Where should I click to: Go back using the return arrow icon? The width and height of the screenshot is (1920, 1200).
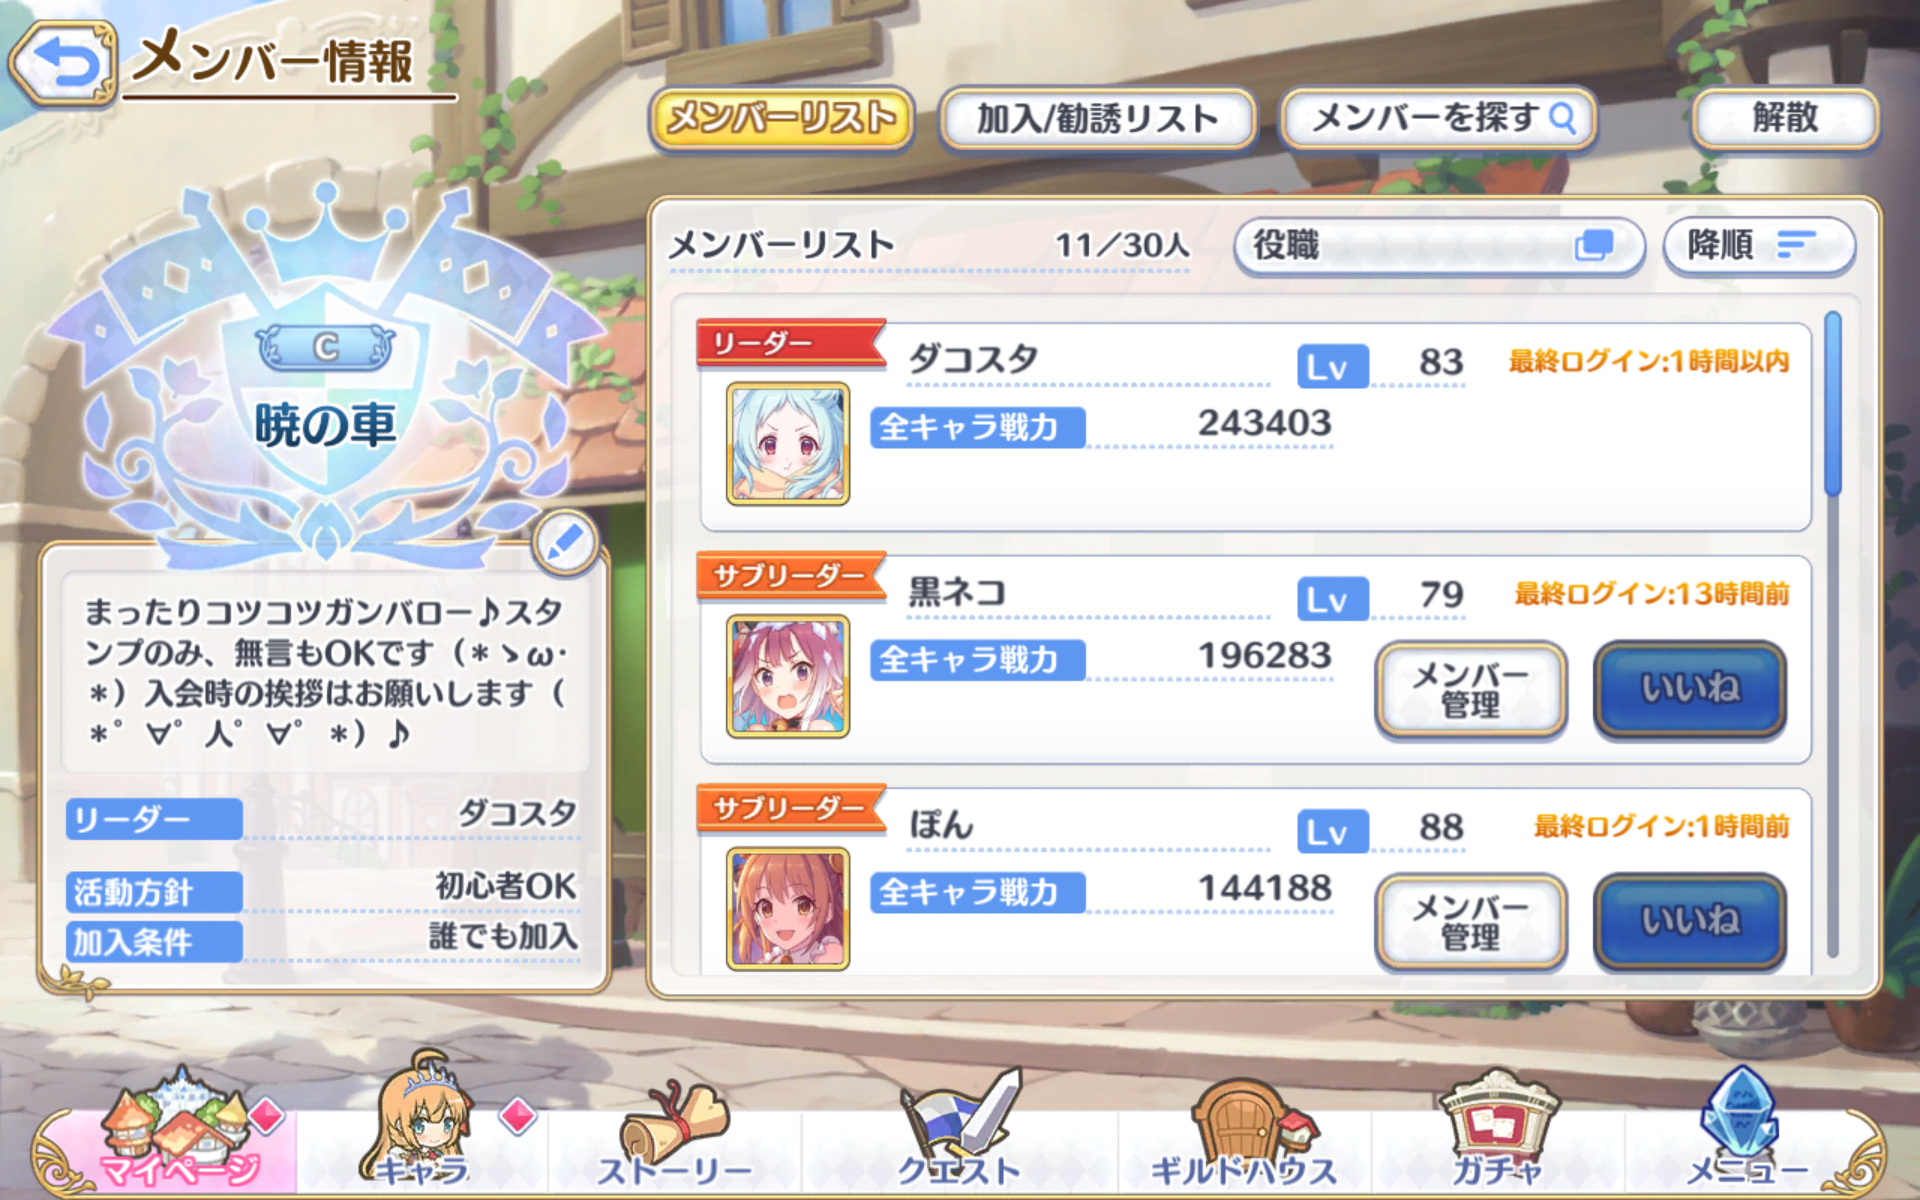tap(64, 62)
